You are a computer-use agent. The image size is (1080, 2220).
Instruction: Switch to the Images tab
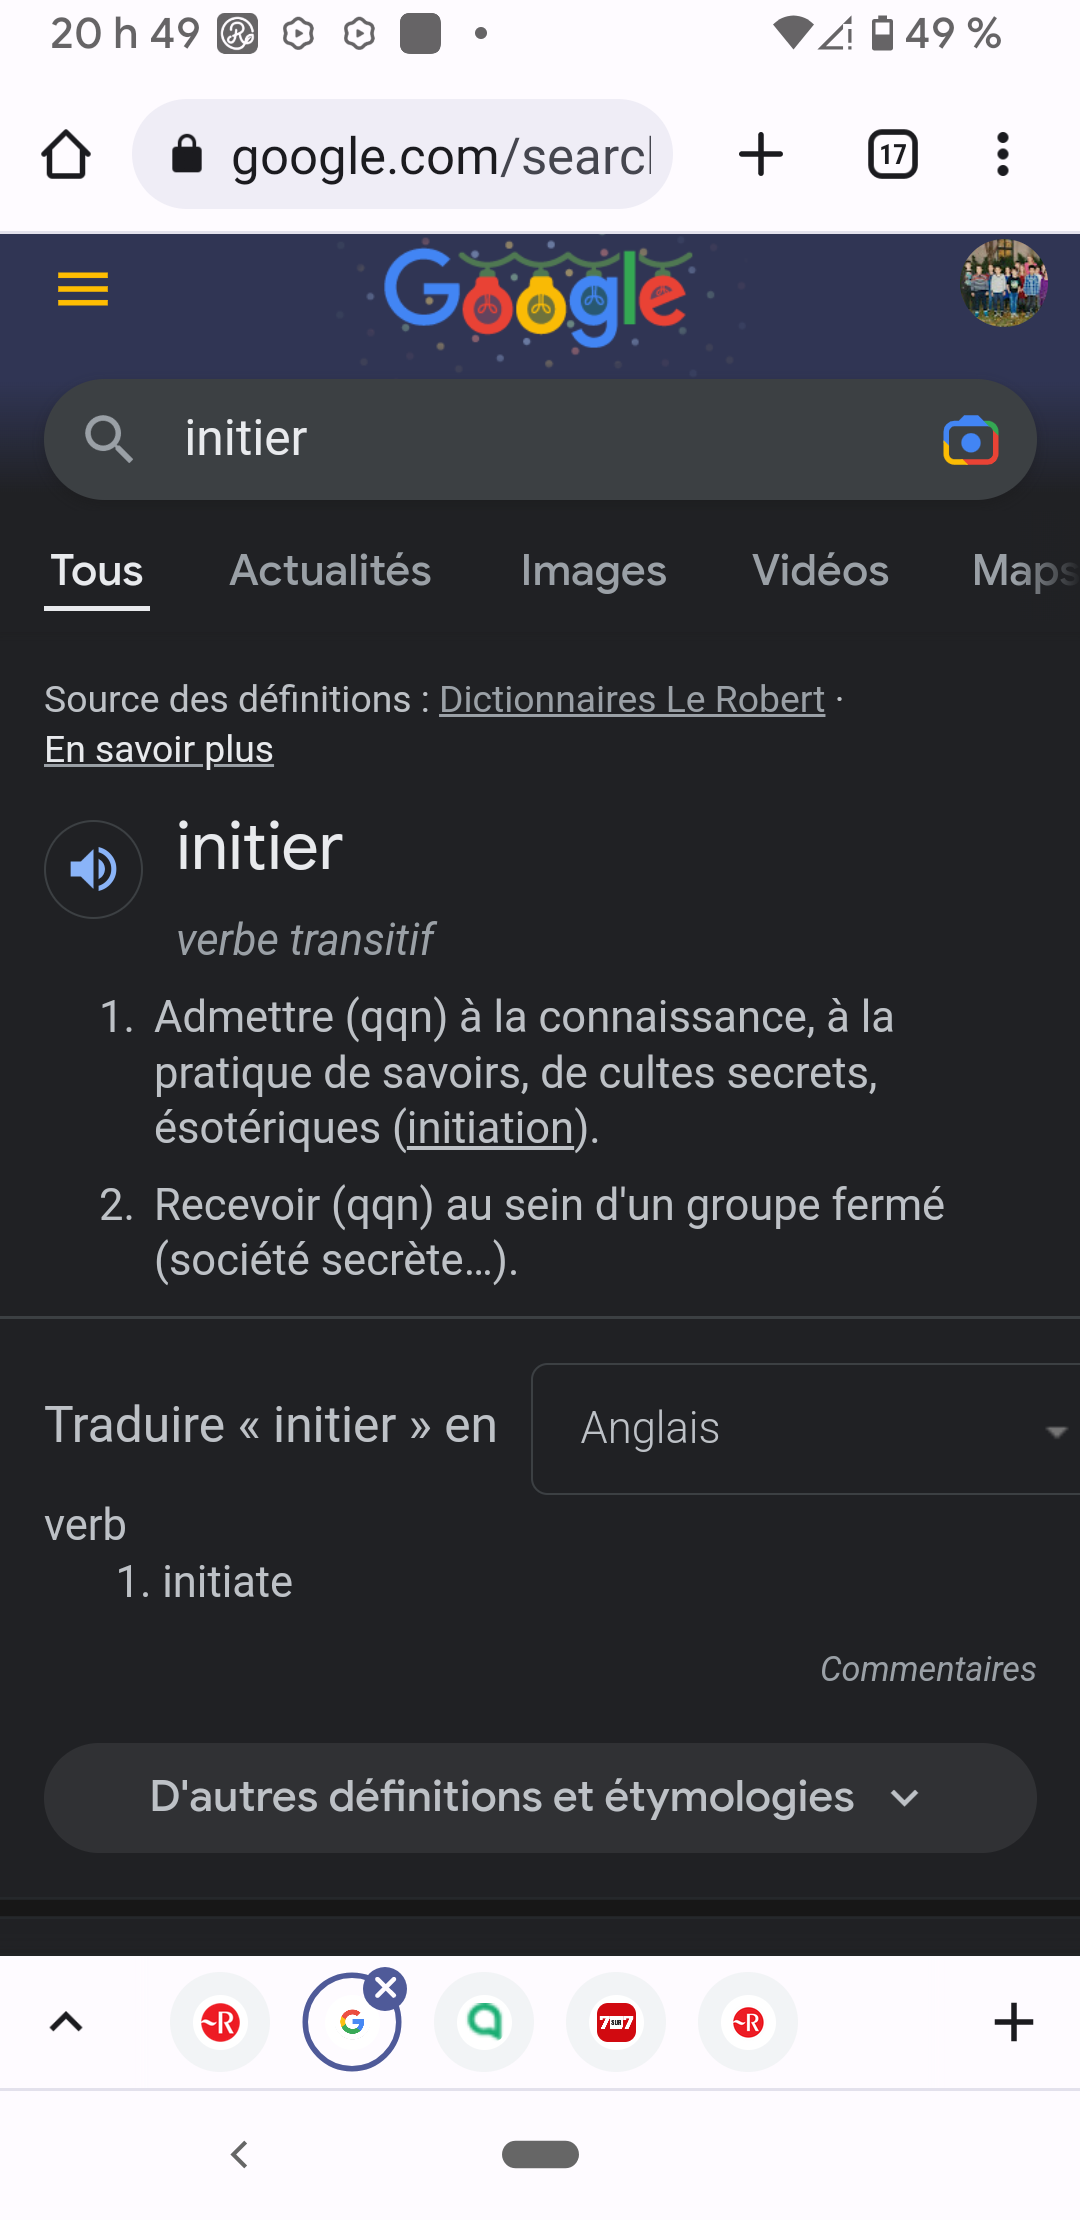(593, 571)
